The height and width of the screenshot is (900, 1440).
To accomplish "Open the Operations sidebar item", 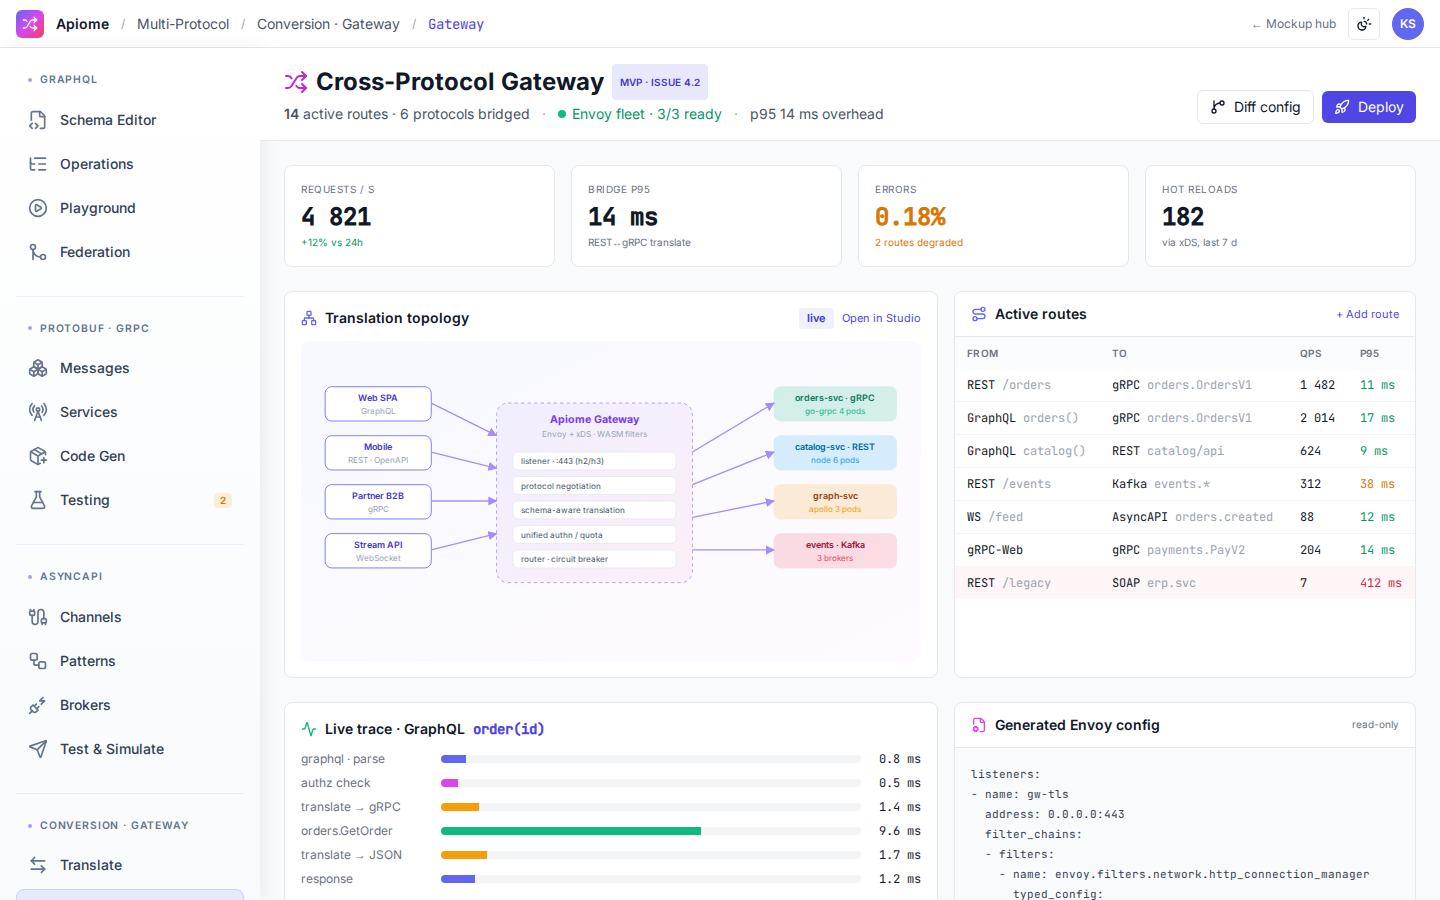I will [130, 164].
